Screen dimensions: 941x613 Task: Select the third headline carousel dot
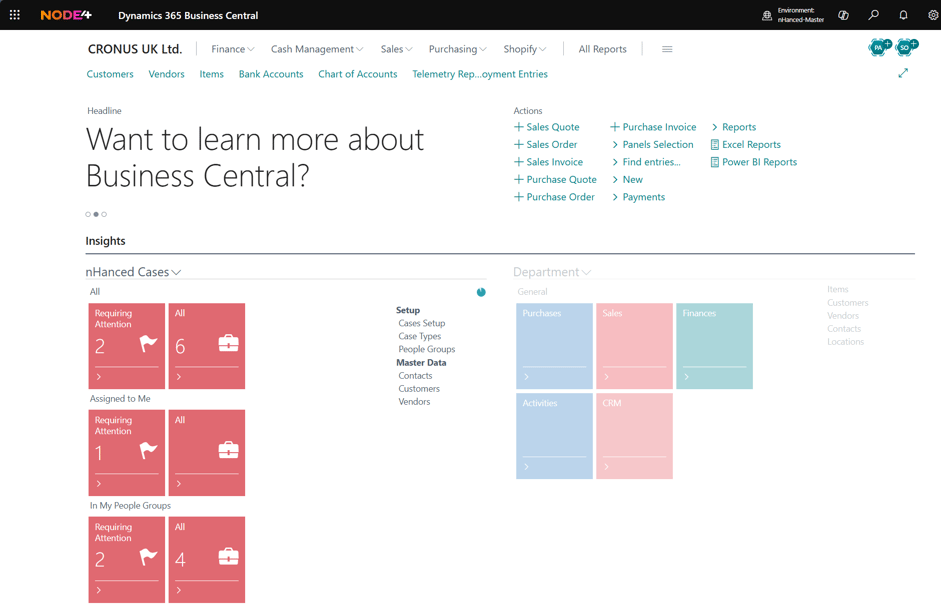coord(104,214)
